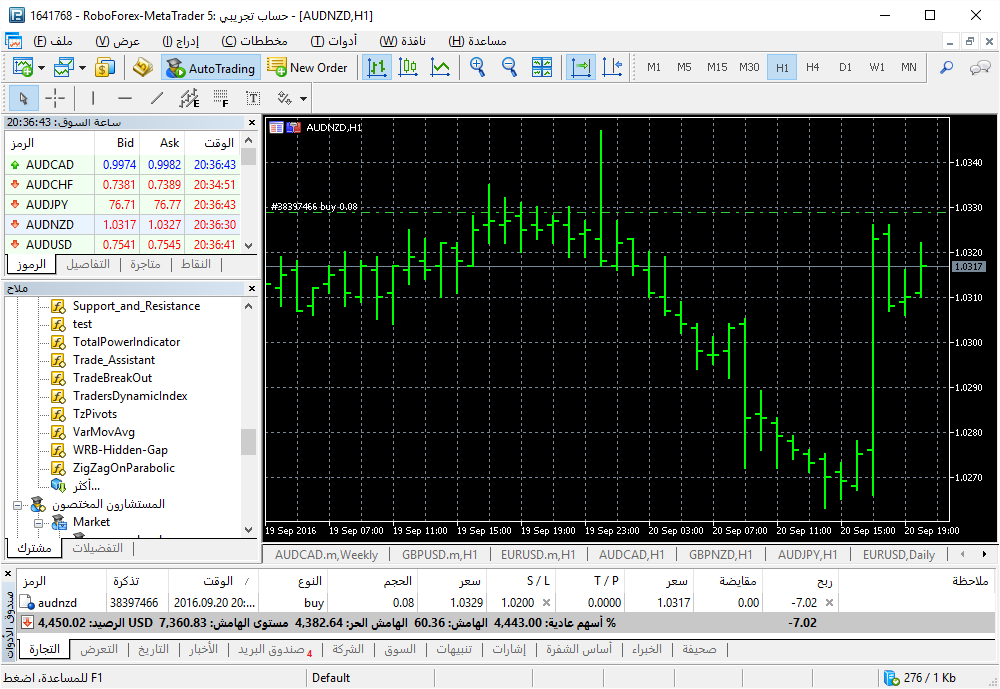Open the TradersDynamicIndex indicator in navigator
1000x689 pixels.
[x=130, y=396]
